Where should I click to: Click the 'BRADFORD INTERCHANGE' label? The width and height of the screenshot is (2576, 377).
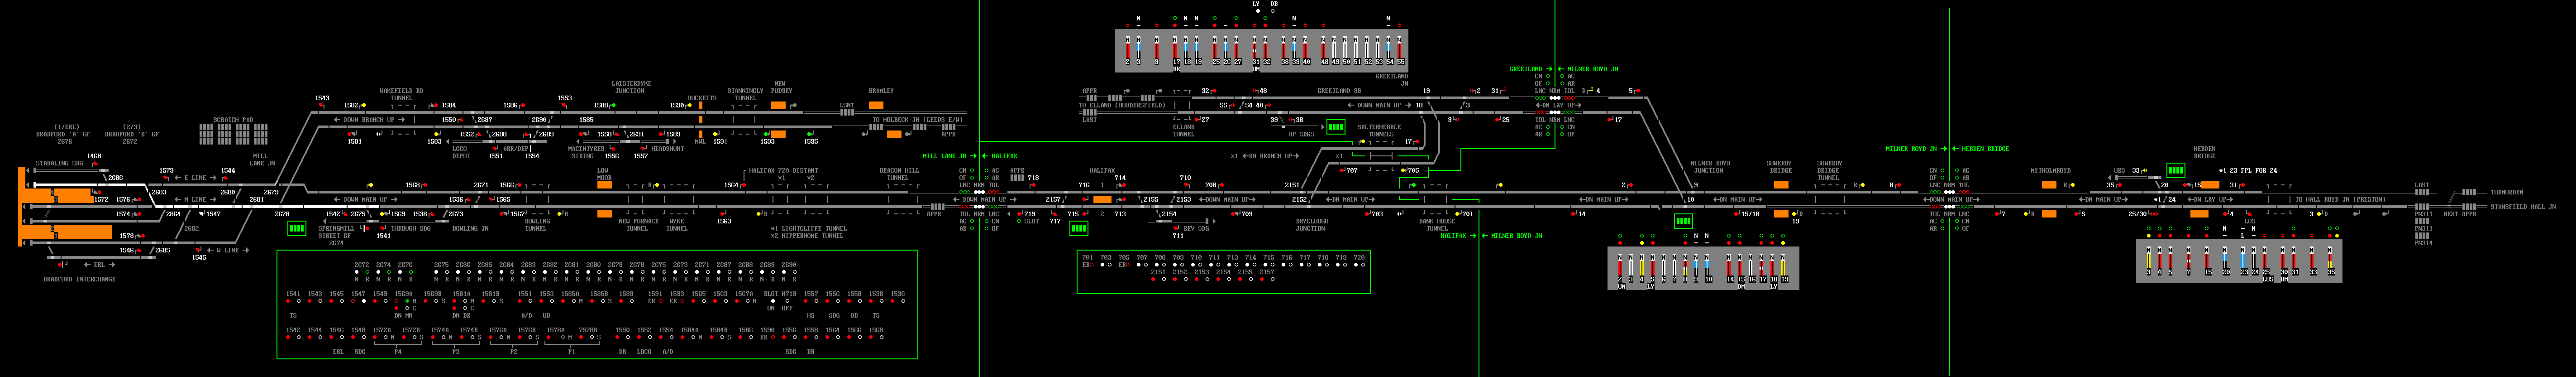(79, 279)
